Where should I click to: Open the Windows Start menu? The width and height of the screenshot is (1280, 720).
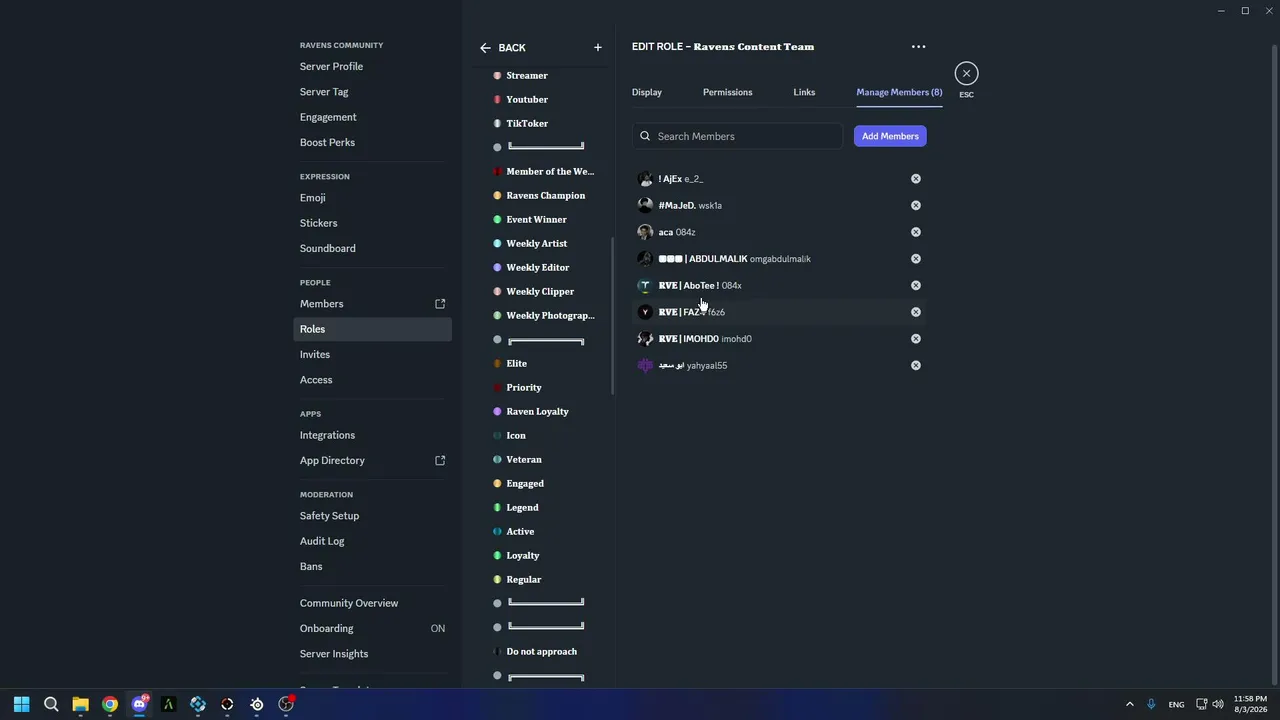(x=22, y=704)
